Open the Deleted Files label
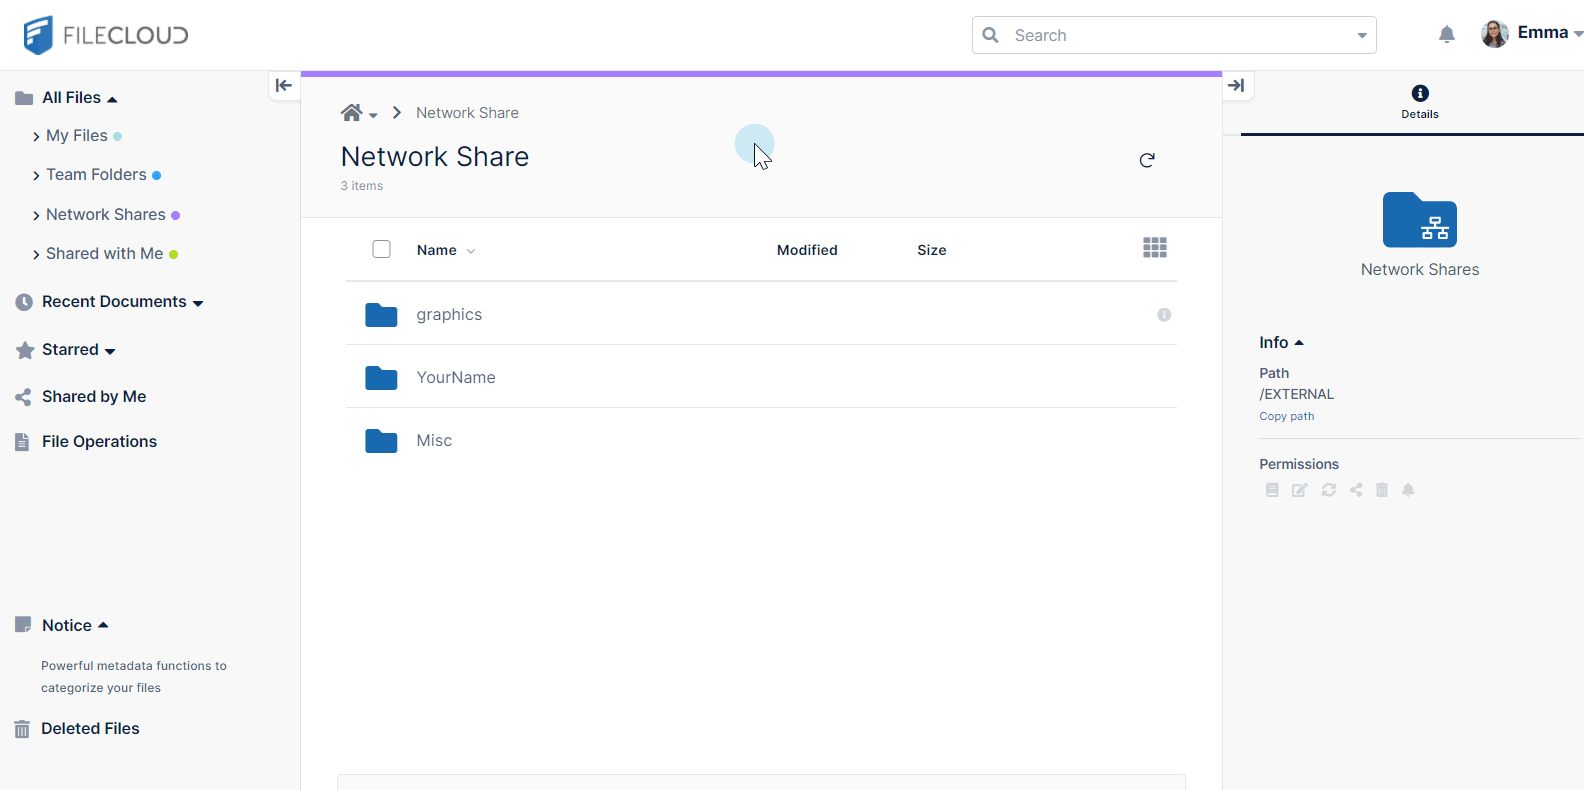This screenshot has height=790, width=1584. pyautogui.click(x=90, y=729)
